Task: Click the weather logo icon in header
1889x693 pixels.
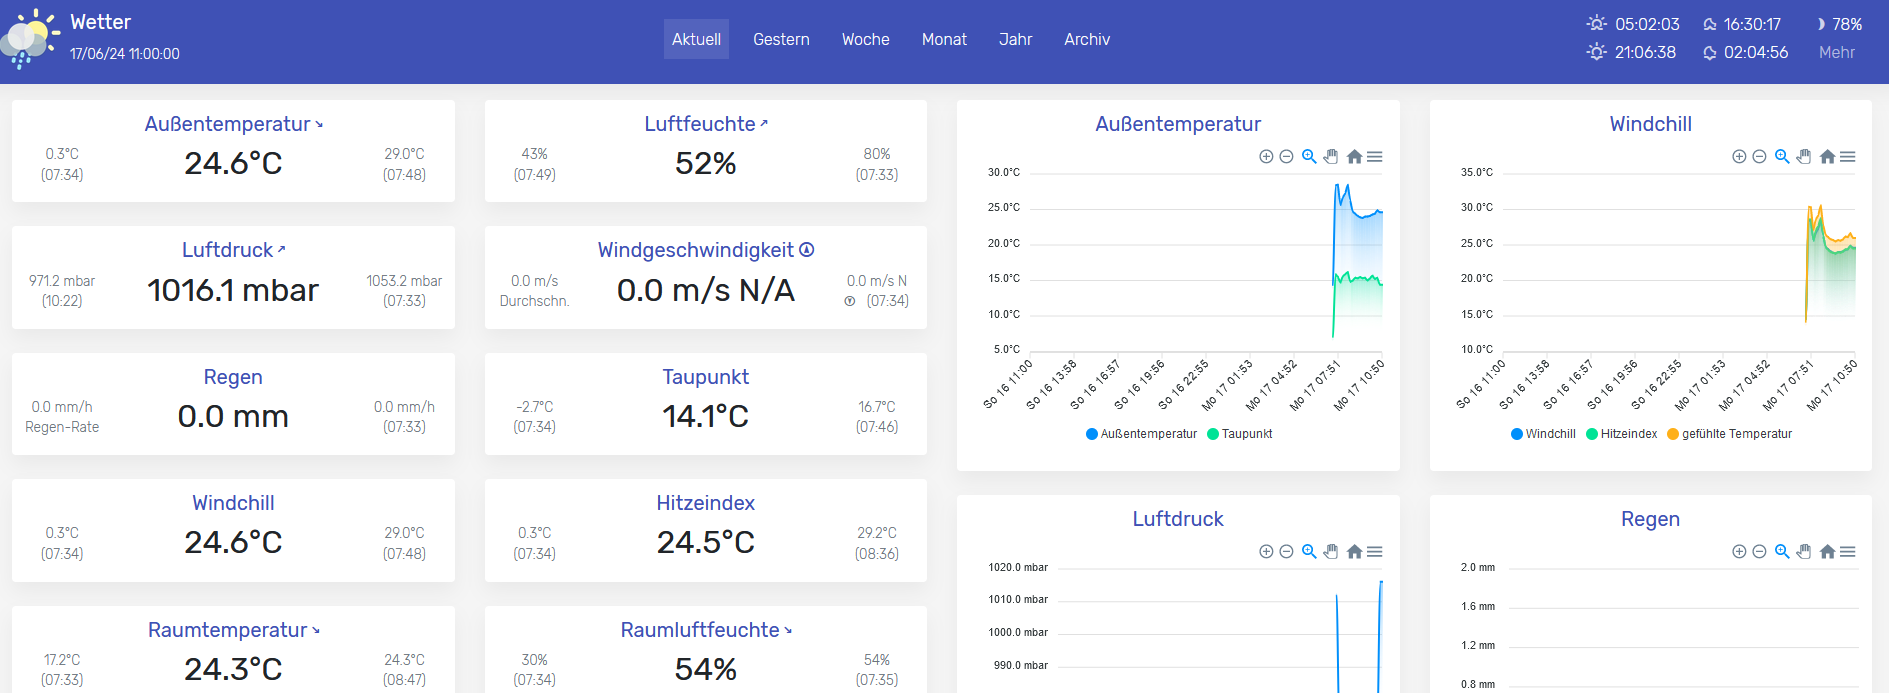Action: pos(30,39)
